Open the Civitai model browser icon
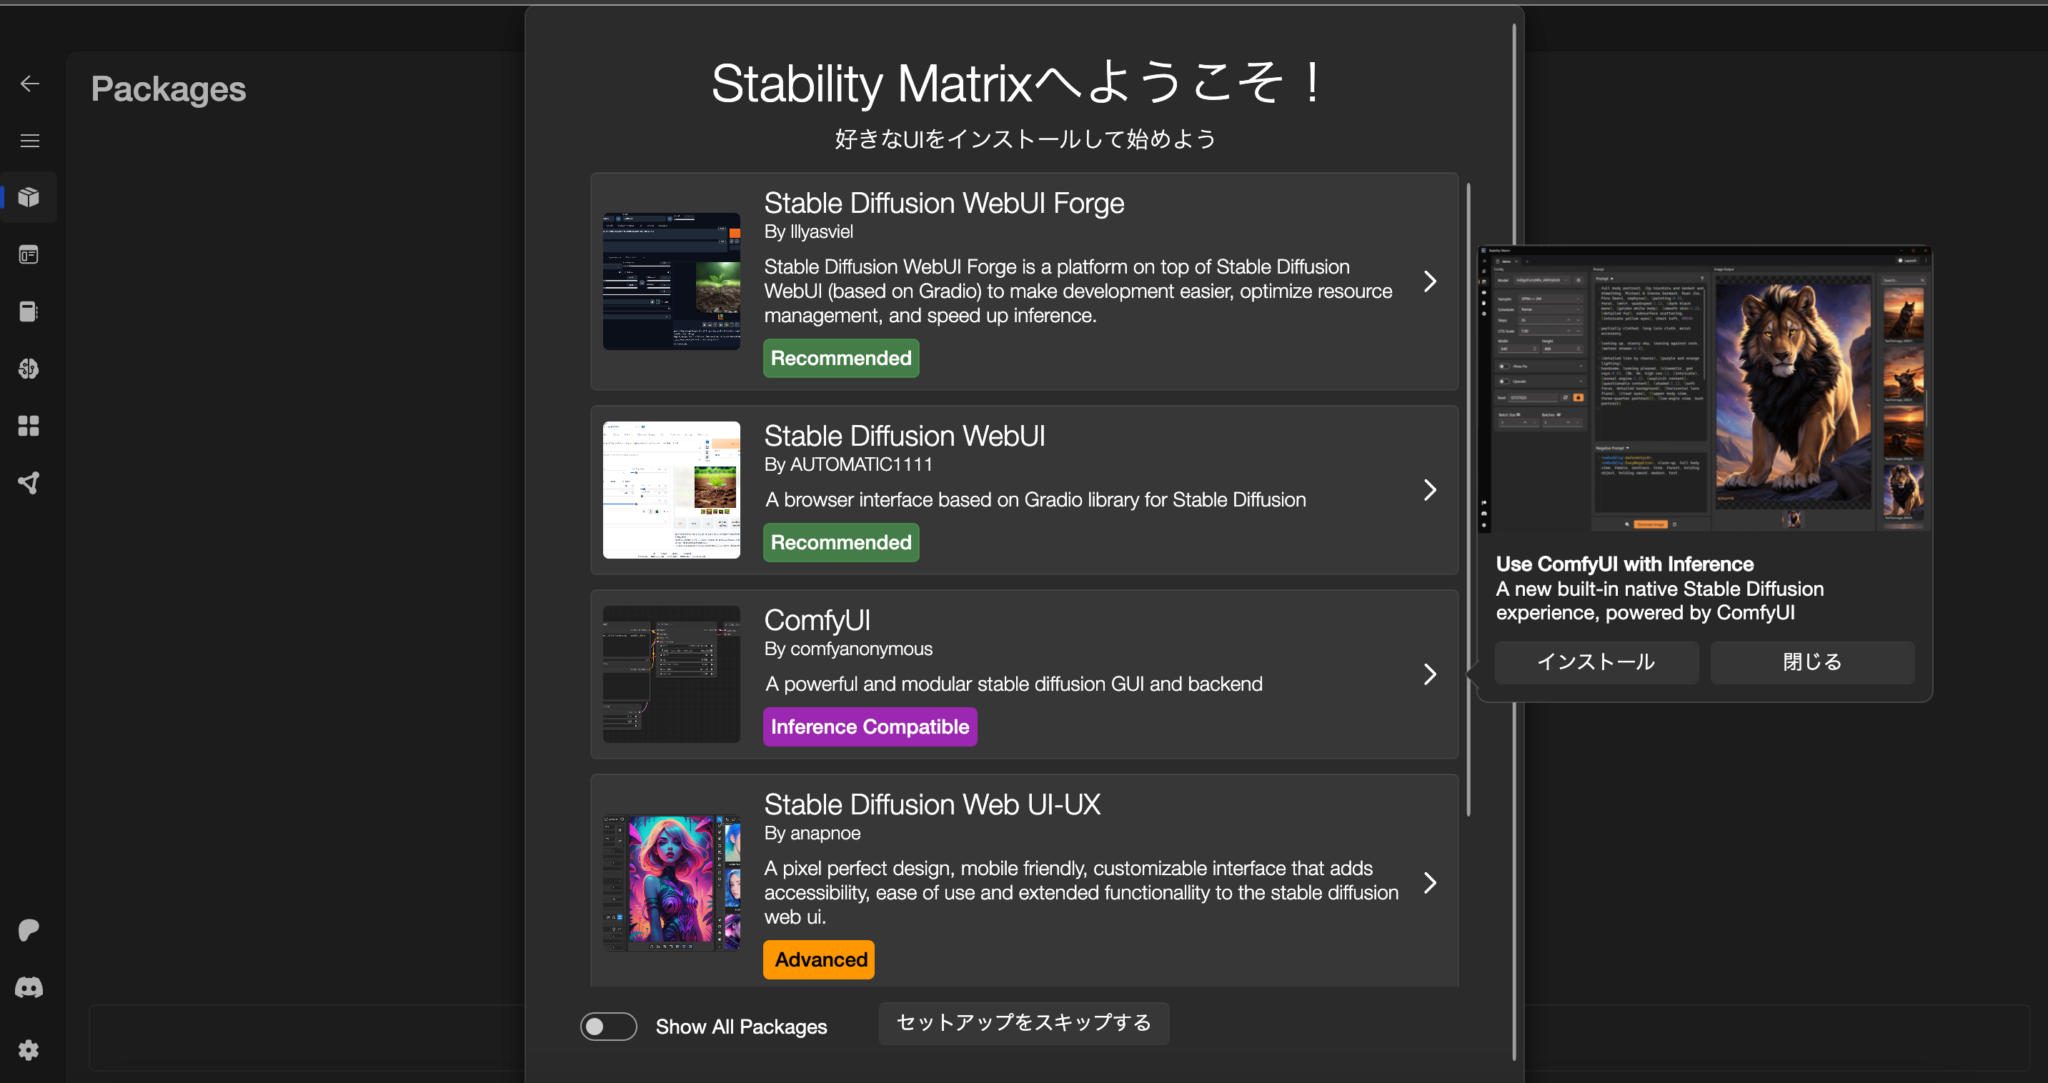Screen dimensions: 2048x1083 [x=29, y=368]
